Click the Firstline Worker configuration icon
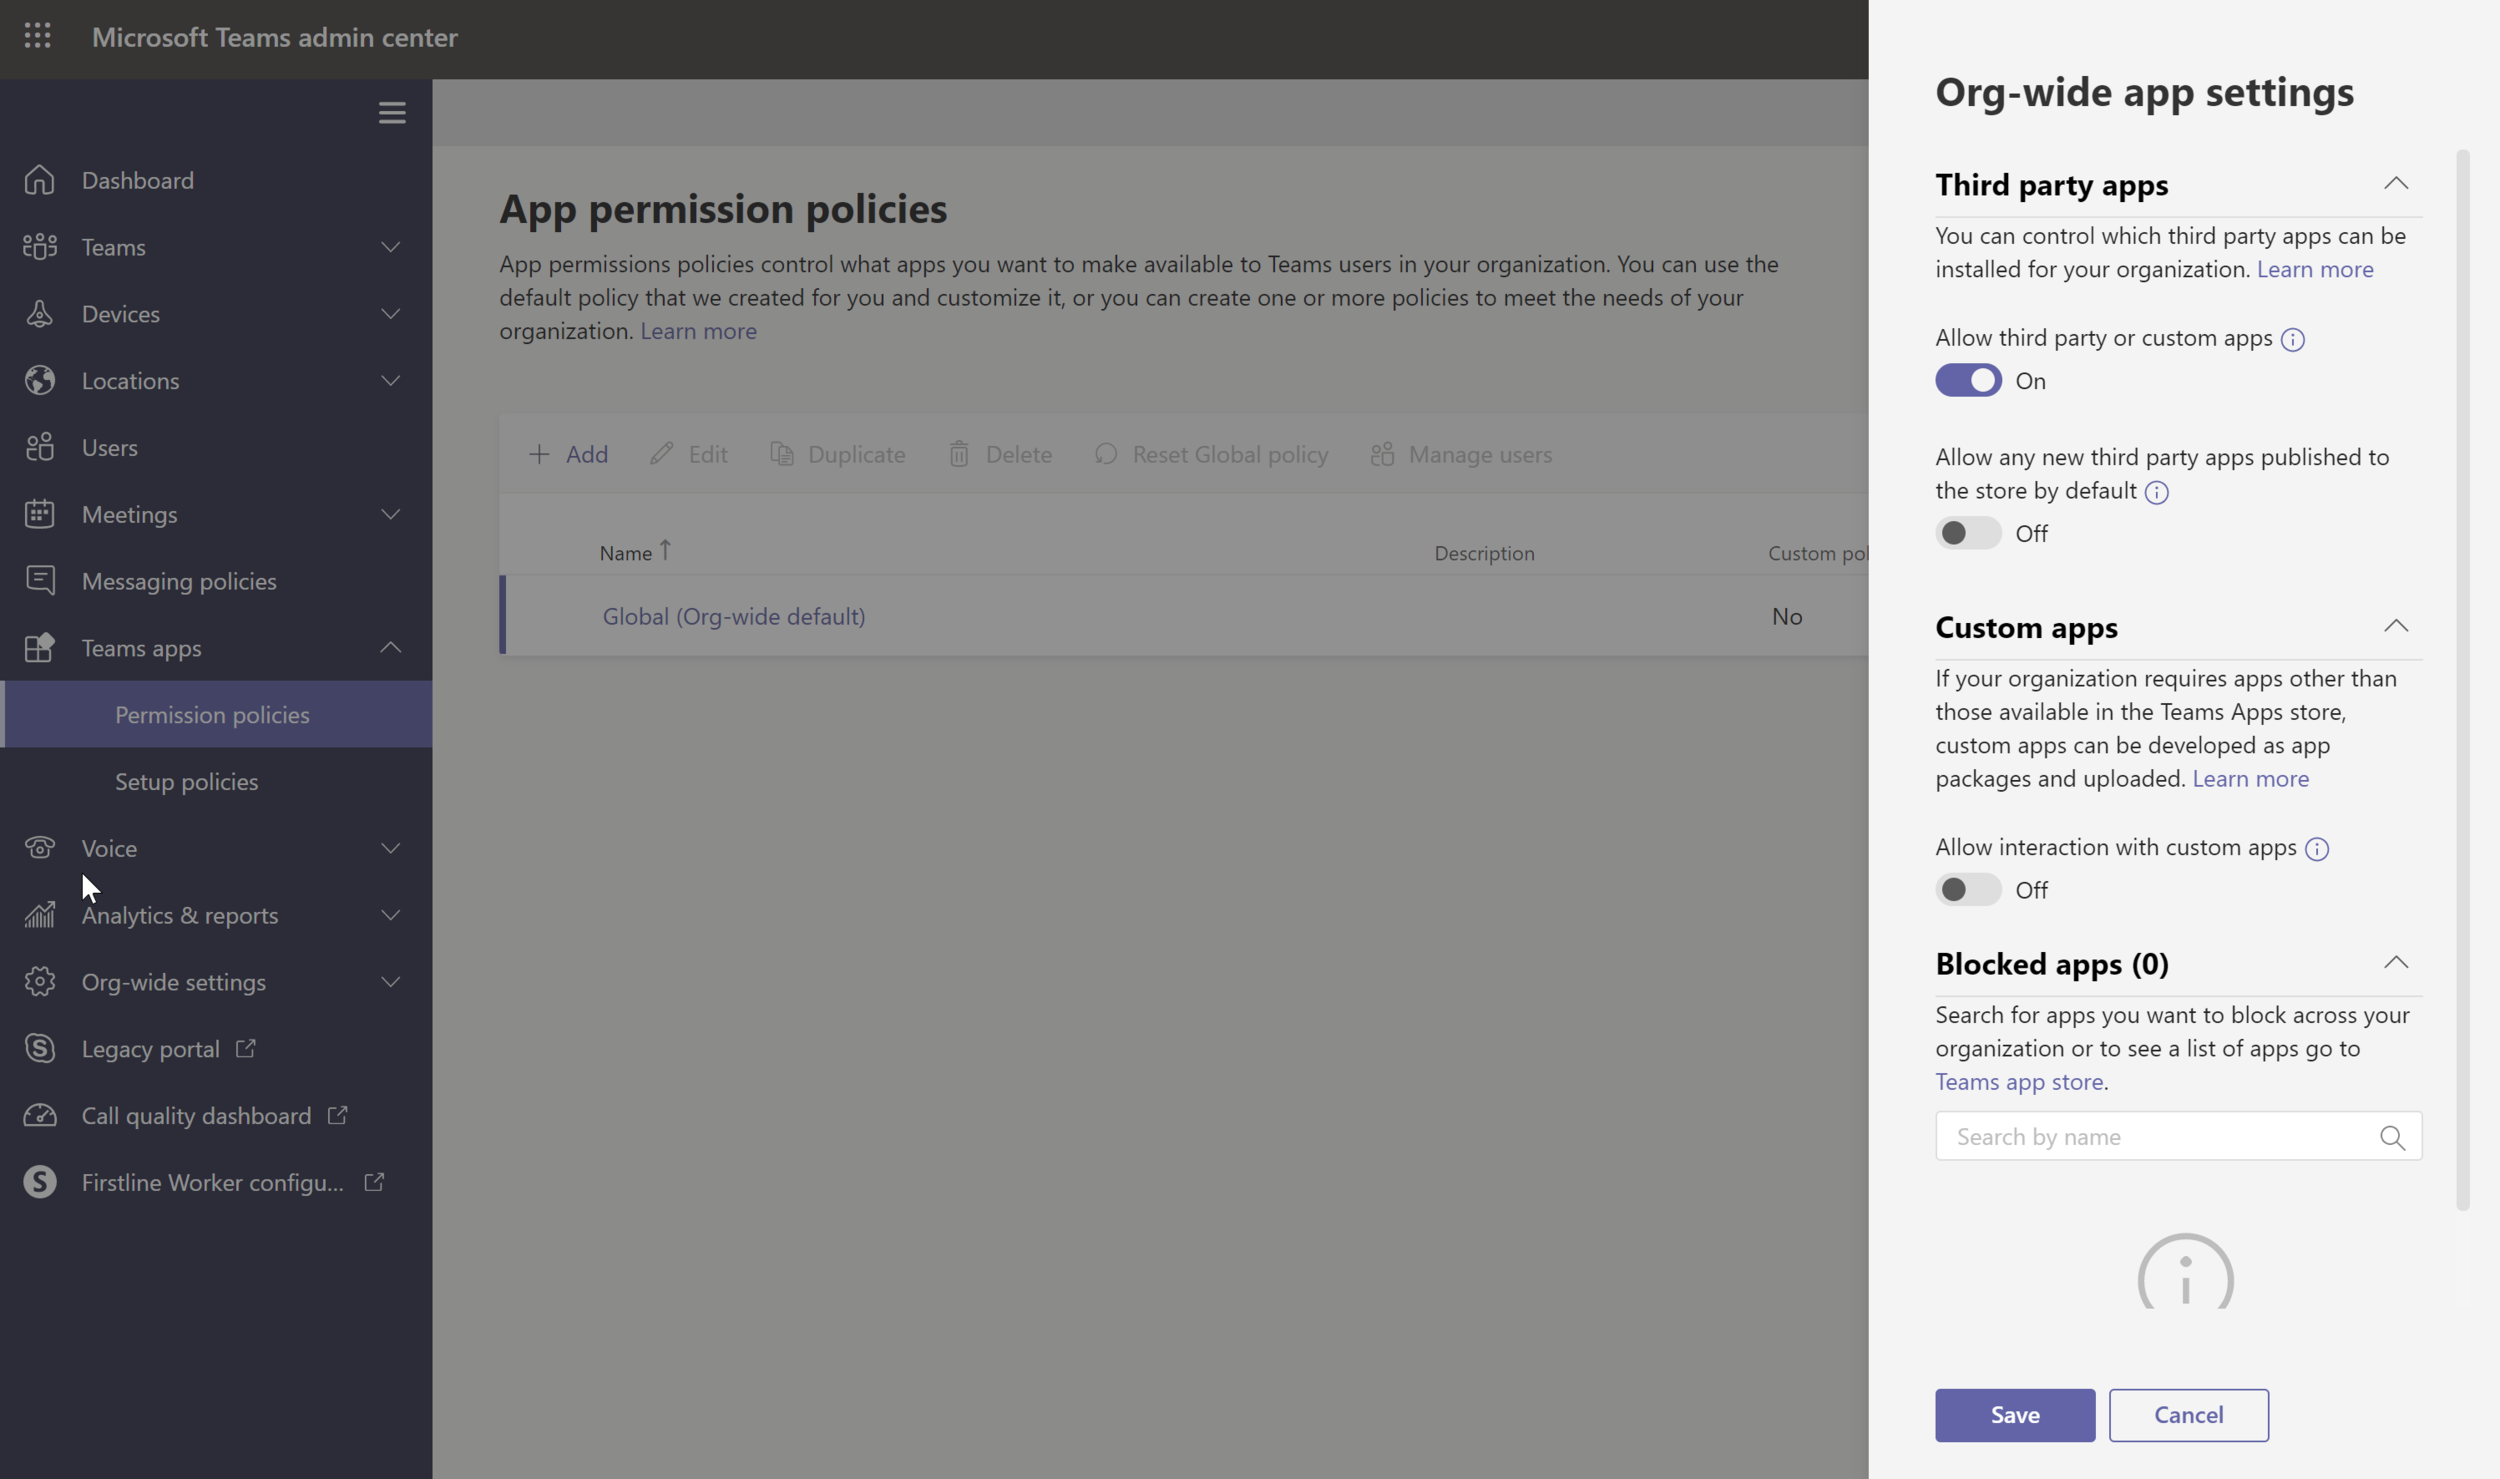This screenshot has height=1479, width=2500. pyautogui.click(x=39, y=1182)
